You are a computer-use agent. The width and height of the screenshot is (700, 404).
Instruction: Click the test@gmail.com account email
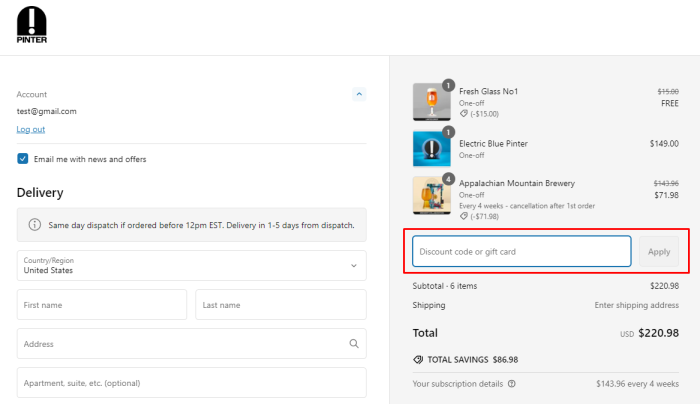tap(46, 111)
